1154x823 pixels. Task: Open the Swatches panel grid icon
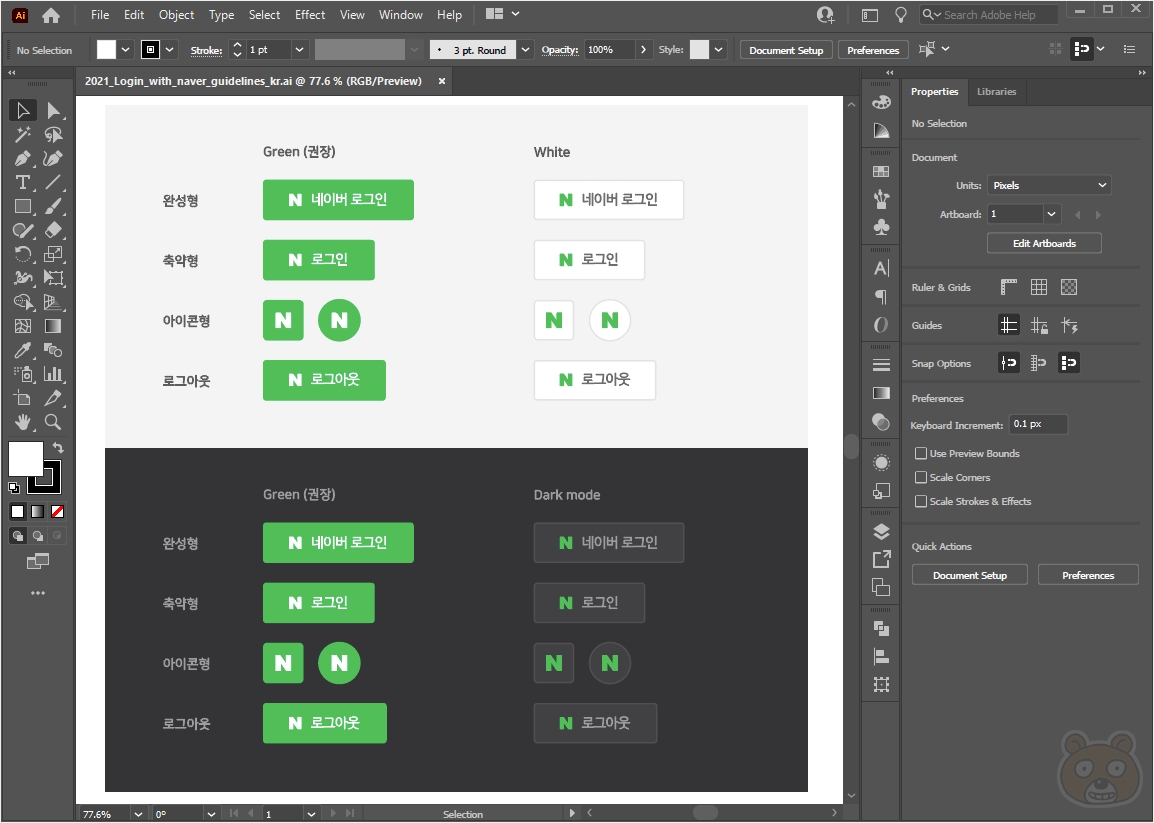point(881,172)
